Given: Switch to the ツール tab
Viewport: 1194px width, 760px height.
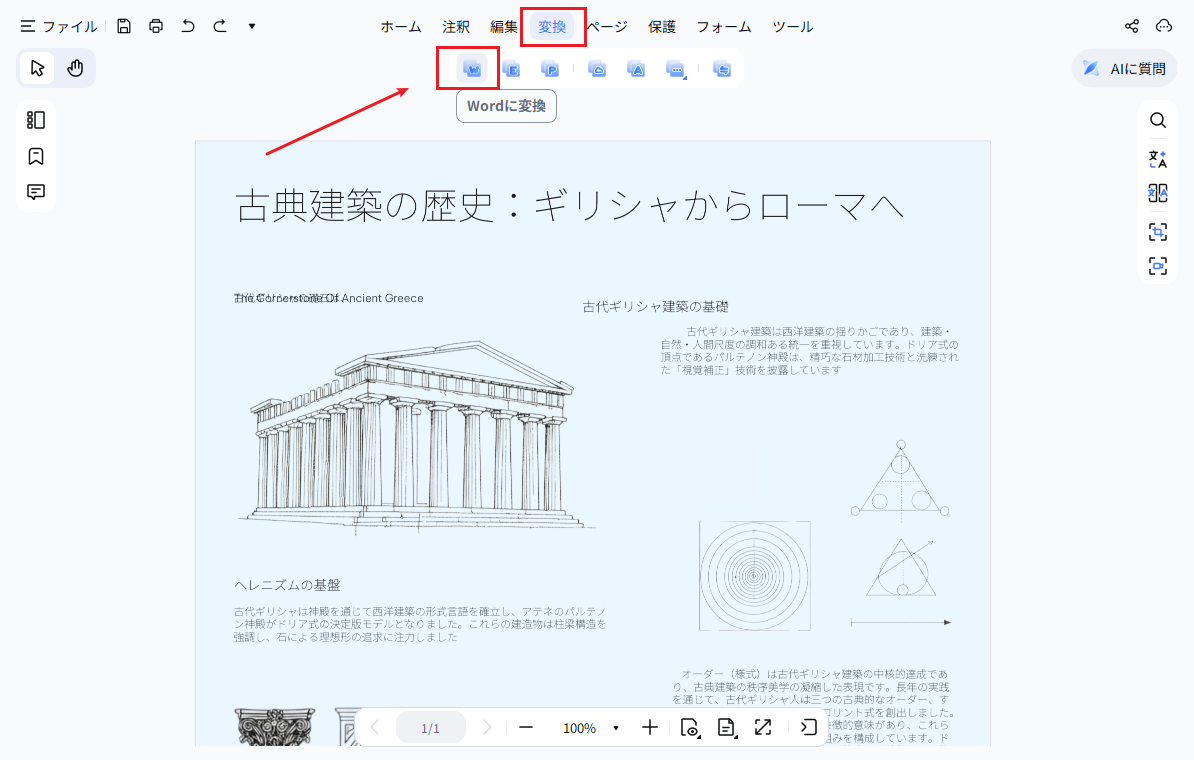Looking at the screenshot, I should click(x=793, y=27).
